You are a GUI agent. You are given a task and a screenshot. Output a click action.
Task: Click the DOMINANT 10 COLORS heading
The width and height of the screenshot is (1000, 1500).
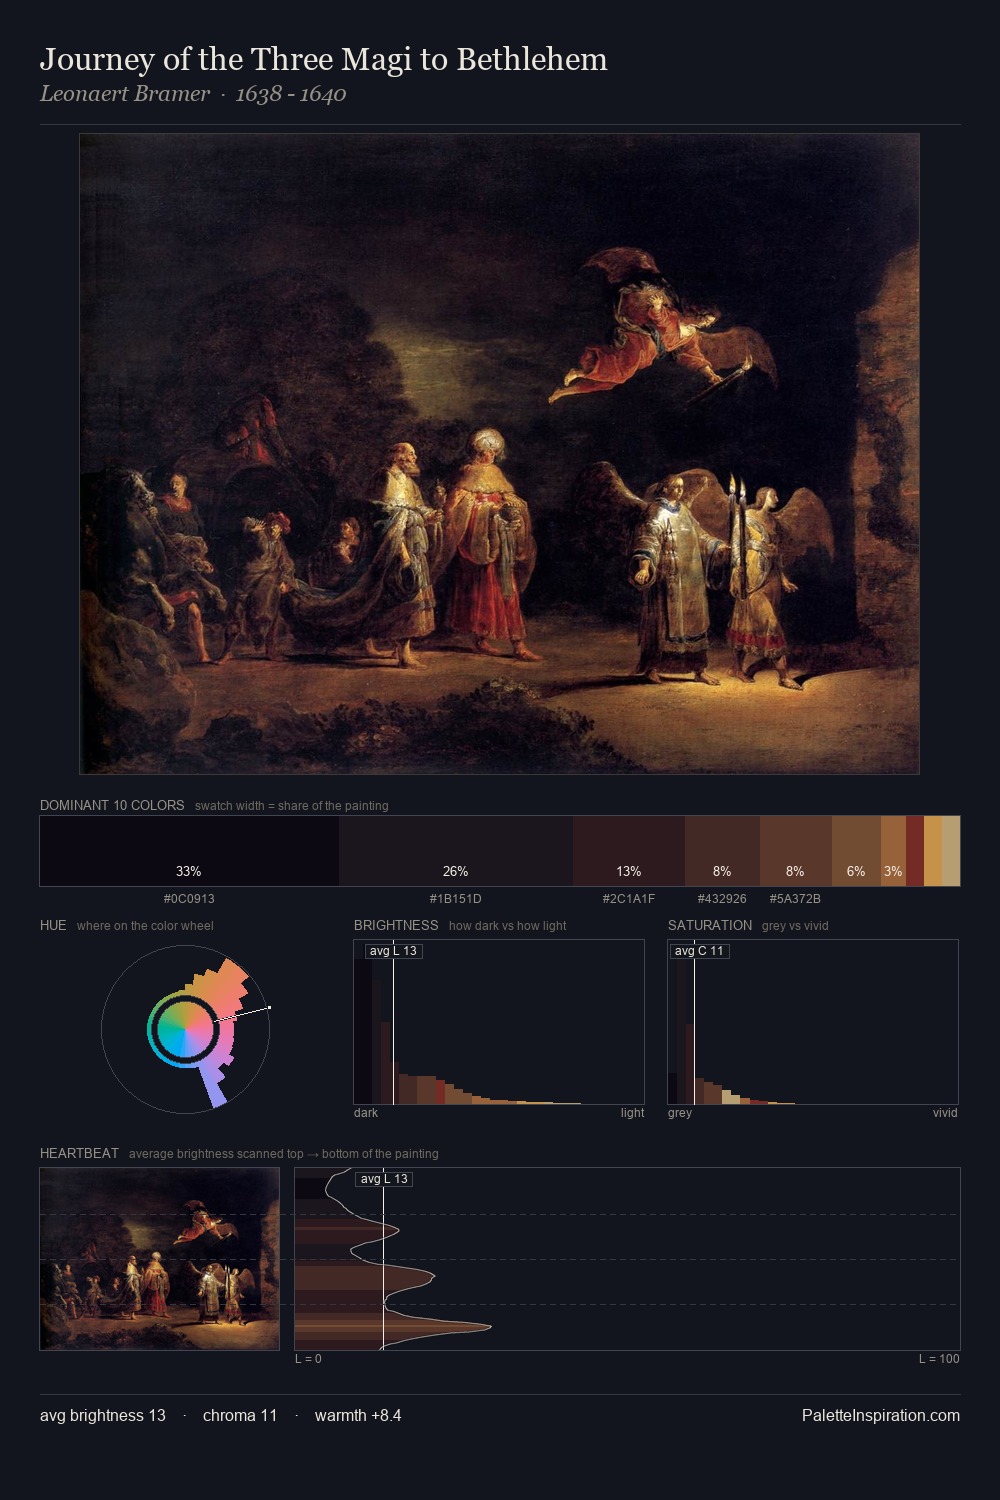[x=112, y=805]
